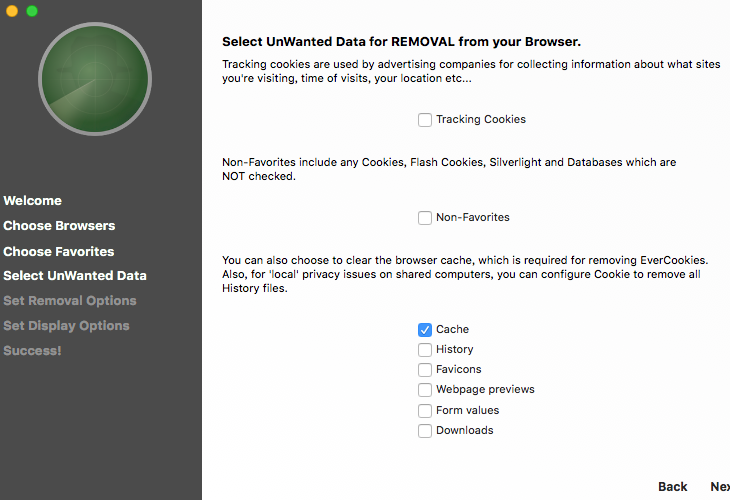The image size is (730, 500).
Task: Uncheck the Cache checkbox
Action: (425, 330)
